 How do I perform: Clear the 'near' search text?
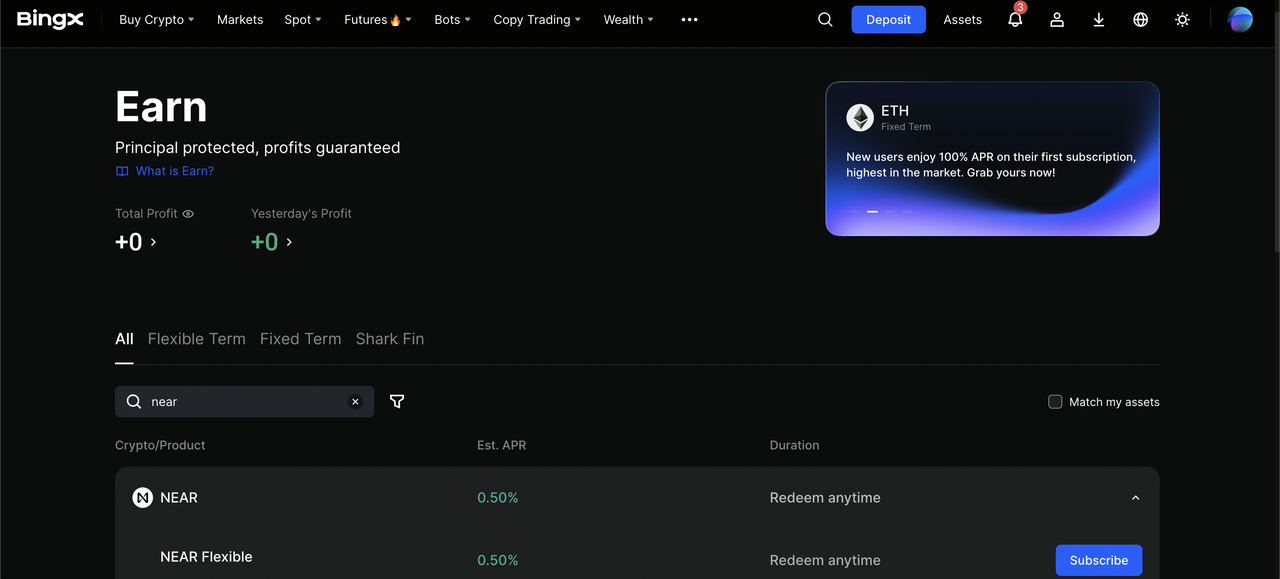click(355, 402)
